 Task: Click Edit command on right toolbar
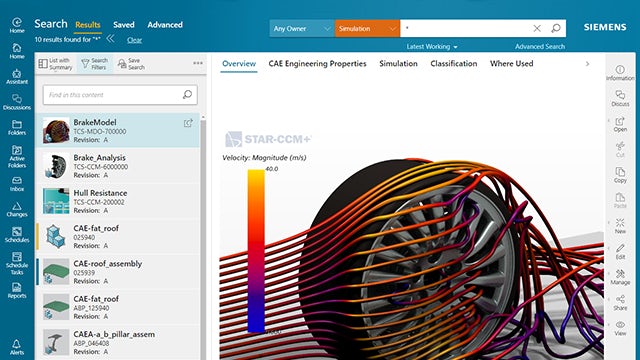click(620, 251)
